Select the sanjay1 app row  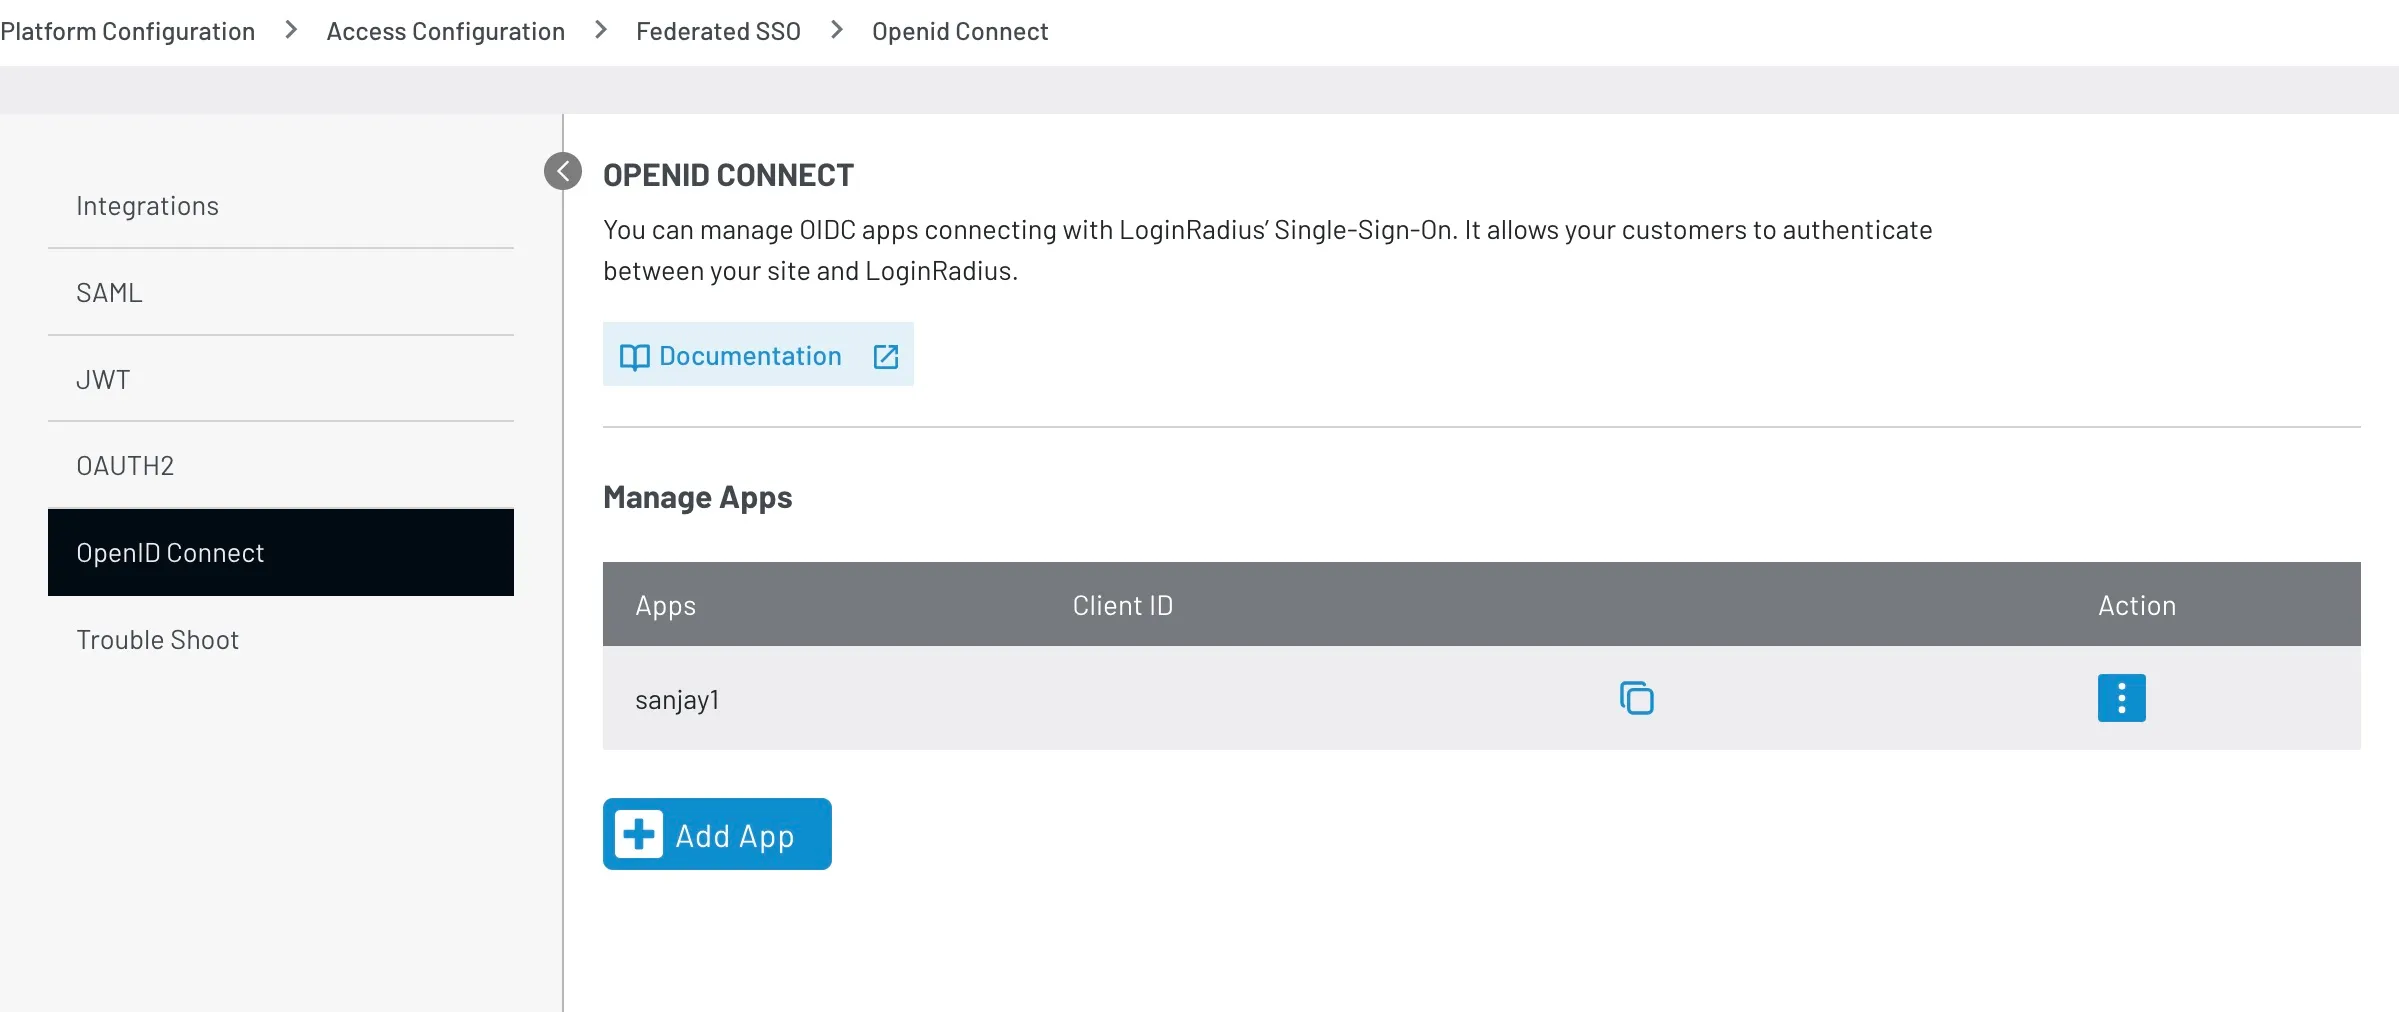click(677, 700)
